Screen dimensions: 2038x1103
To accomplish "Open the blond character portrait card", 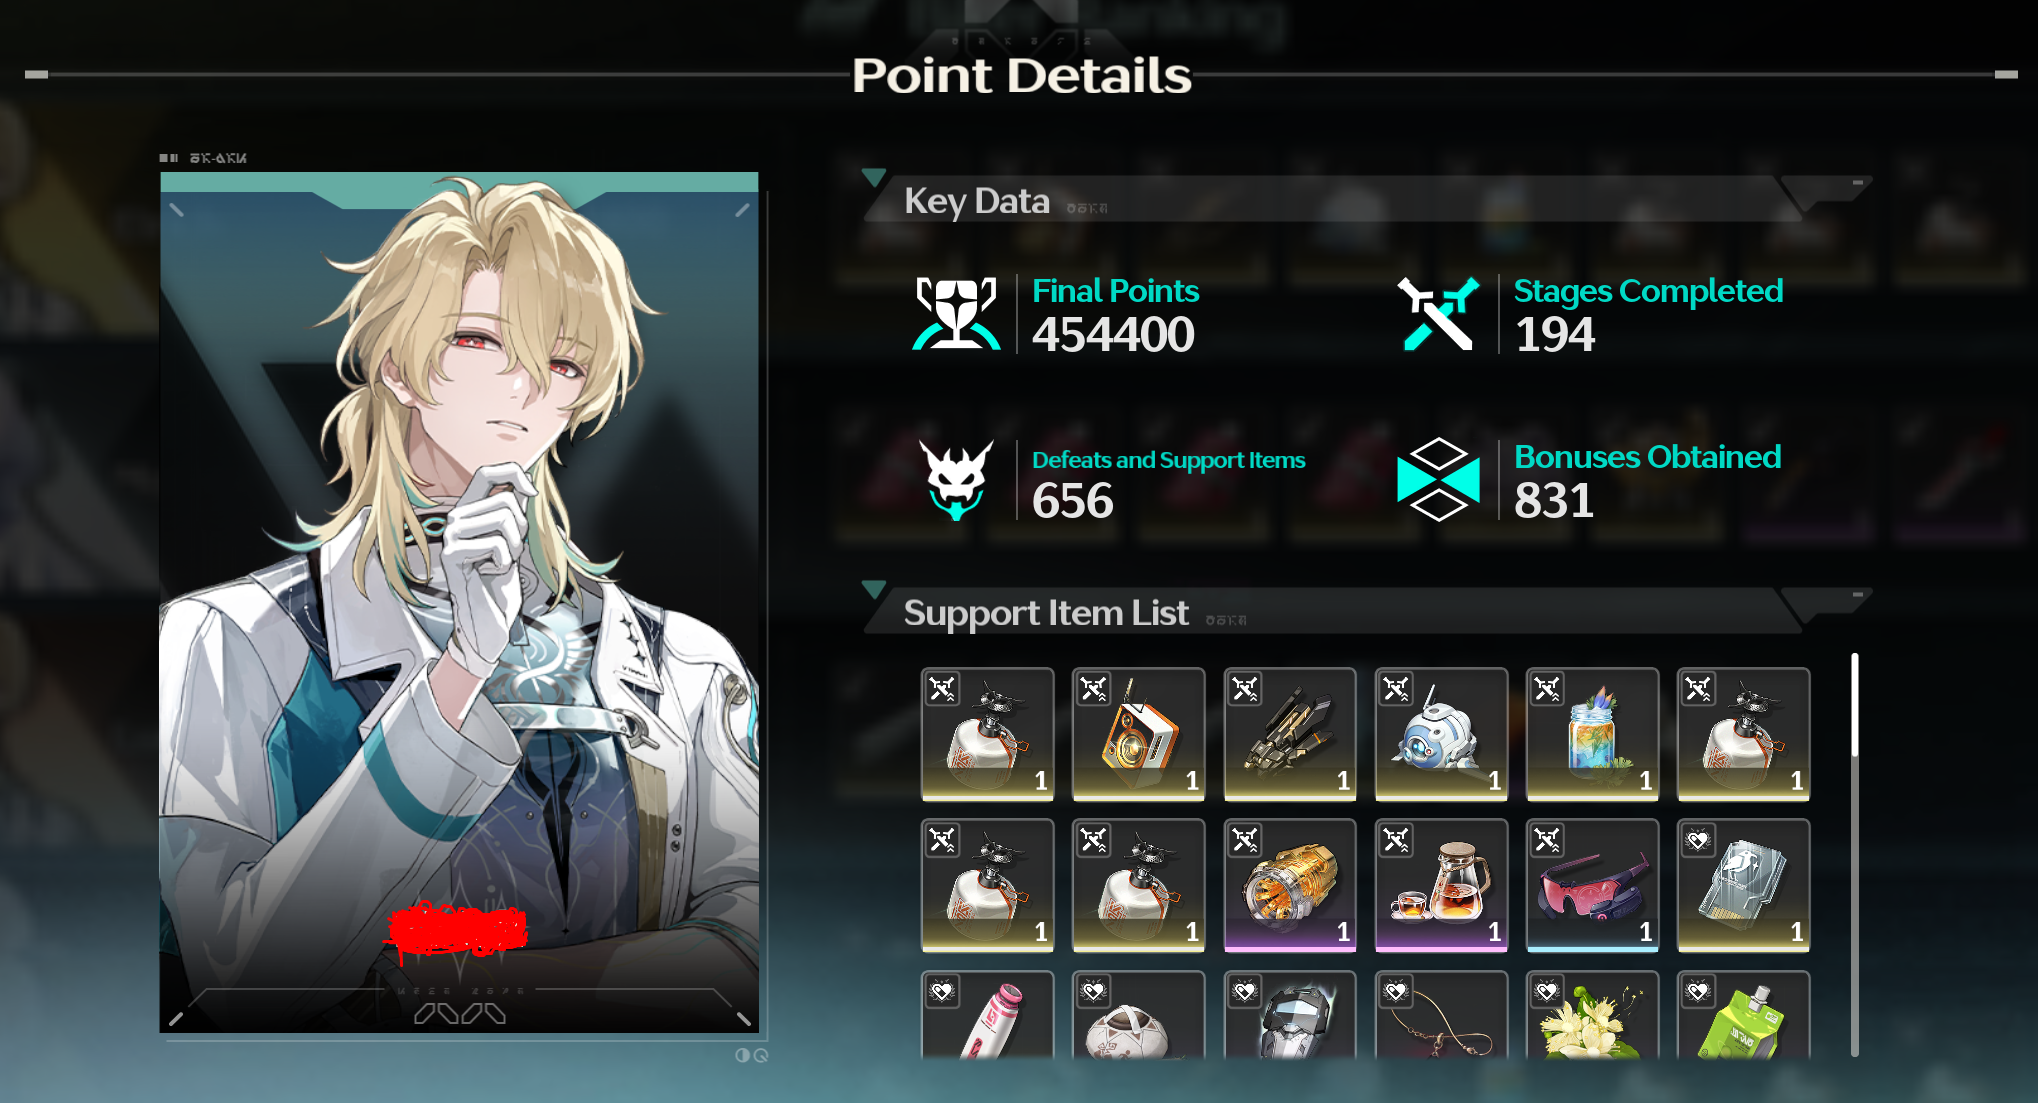I will [x=459, y=602].
